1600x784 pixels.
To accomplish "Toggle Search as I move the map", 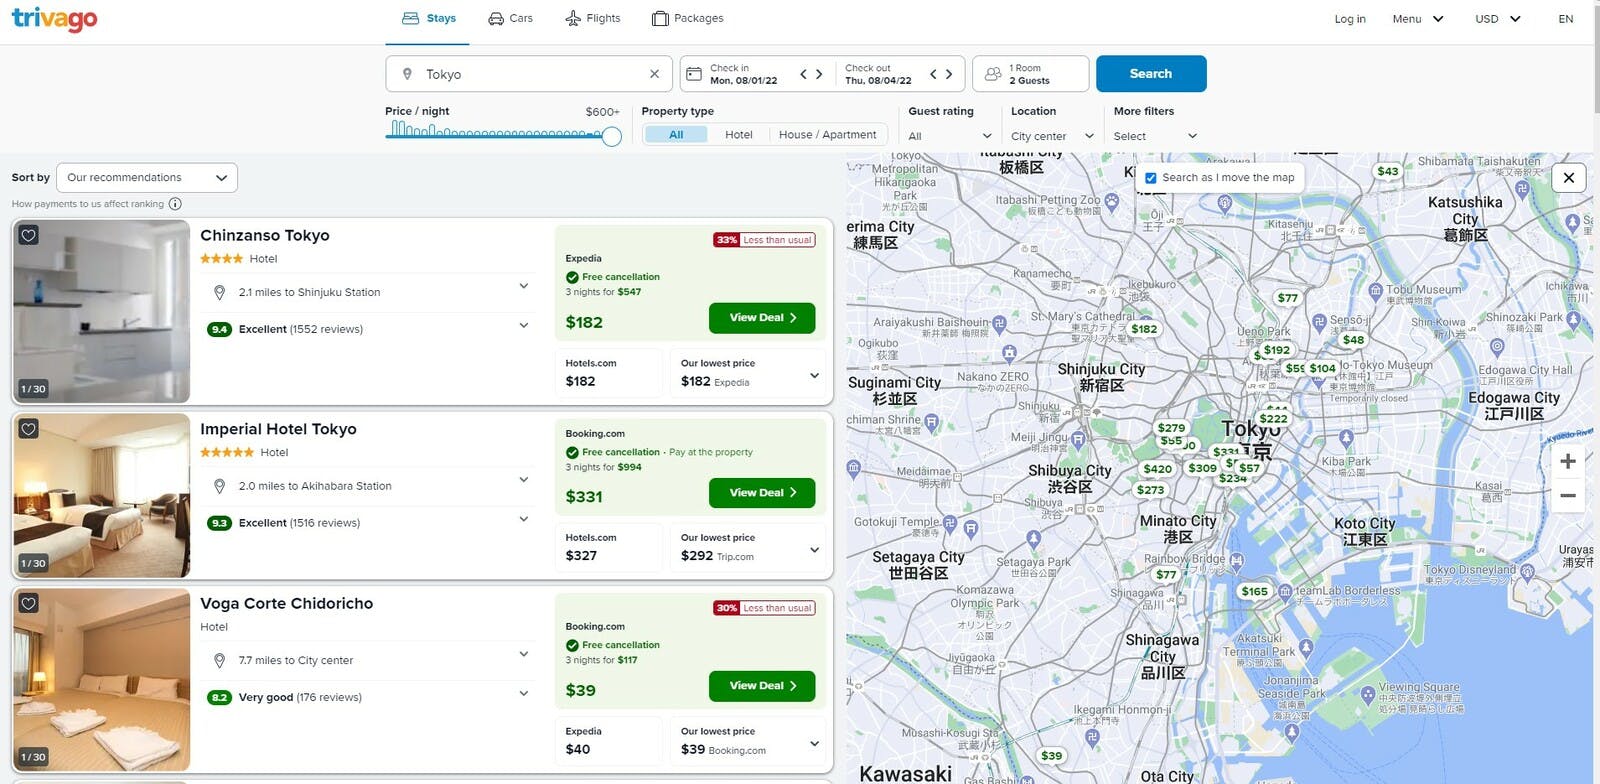I will click(x=1151, y=178).
